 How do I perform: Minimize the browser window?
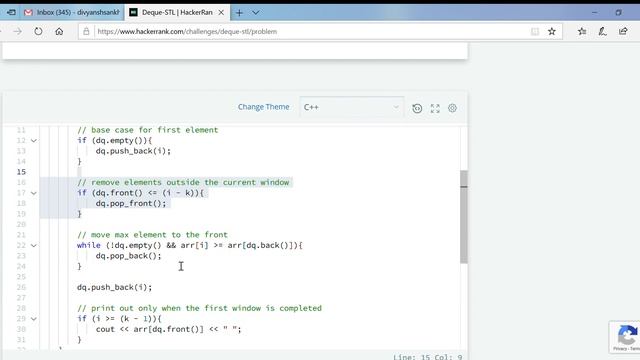point(595,13)
